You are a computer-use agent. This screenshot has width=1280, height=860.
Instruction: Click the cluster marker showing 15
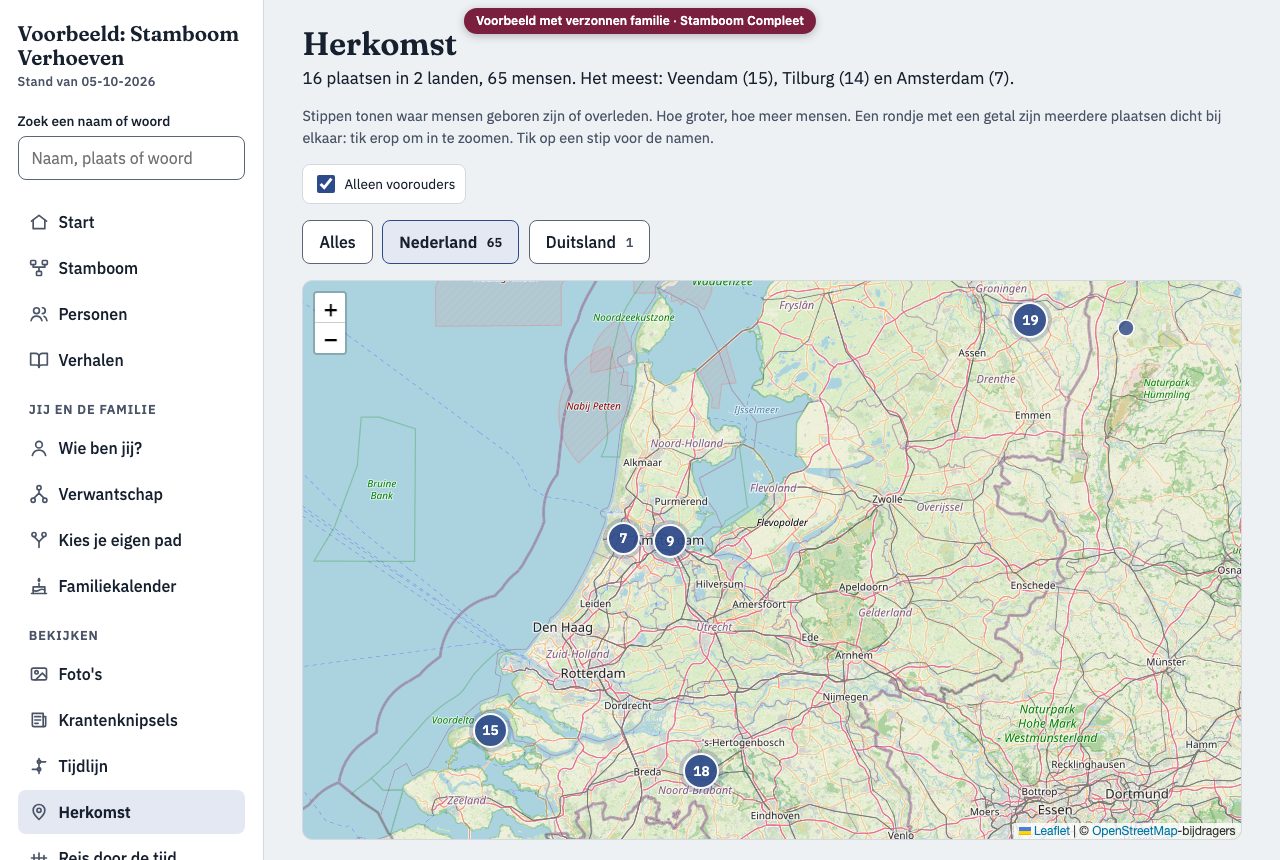490,730
